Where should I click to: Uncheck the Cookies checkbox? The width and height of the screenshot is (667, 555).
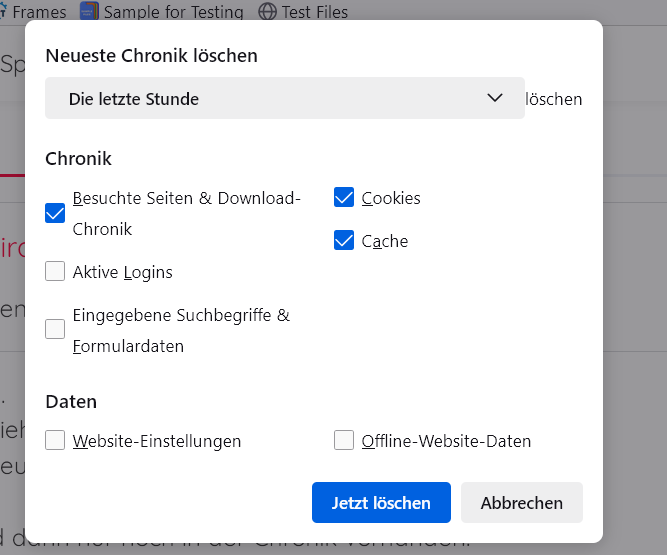click(x=344, y=198)
